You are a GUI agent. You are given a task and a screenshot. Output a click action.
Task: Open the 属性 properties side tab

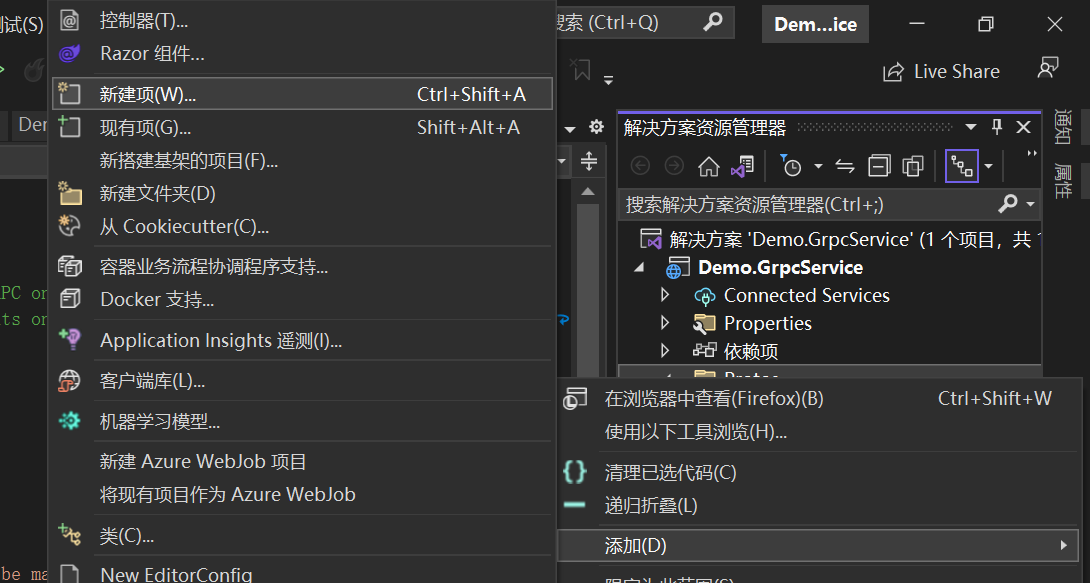pyautogui.click(x=1061, y=181)
